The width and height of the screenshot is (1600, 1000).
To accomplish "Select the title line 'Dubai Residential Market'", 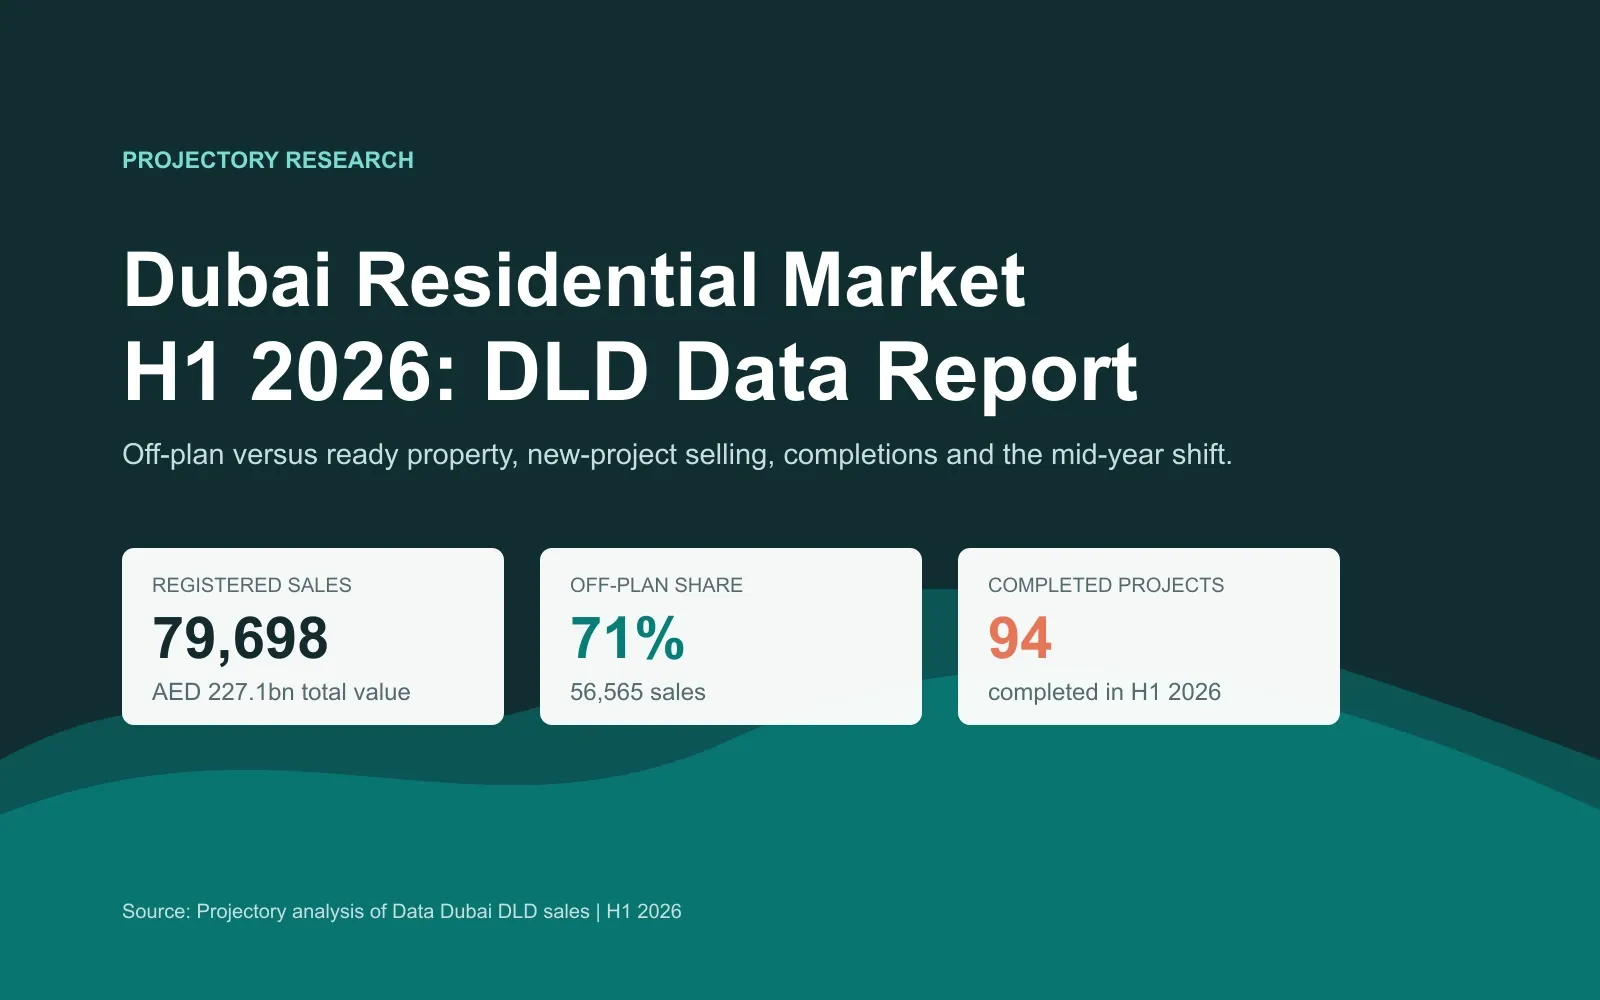I will pos(574,279).
